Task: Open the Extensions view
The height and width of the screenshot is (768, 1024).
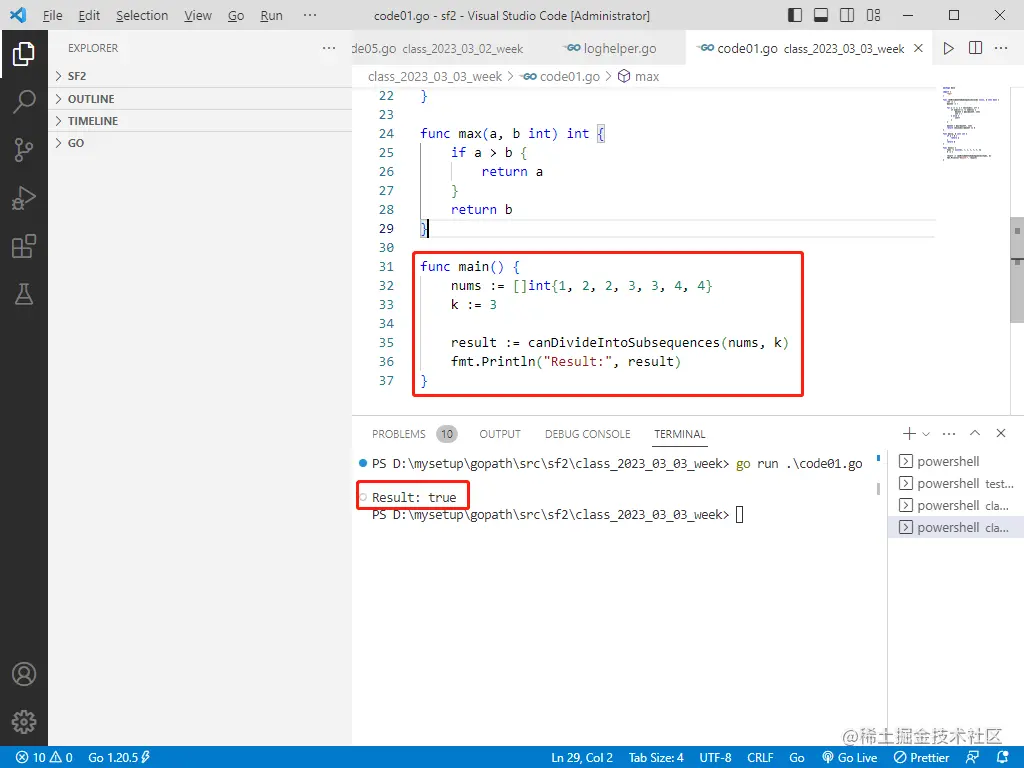Action: pos(24,246)
